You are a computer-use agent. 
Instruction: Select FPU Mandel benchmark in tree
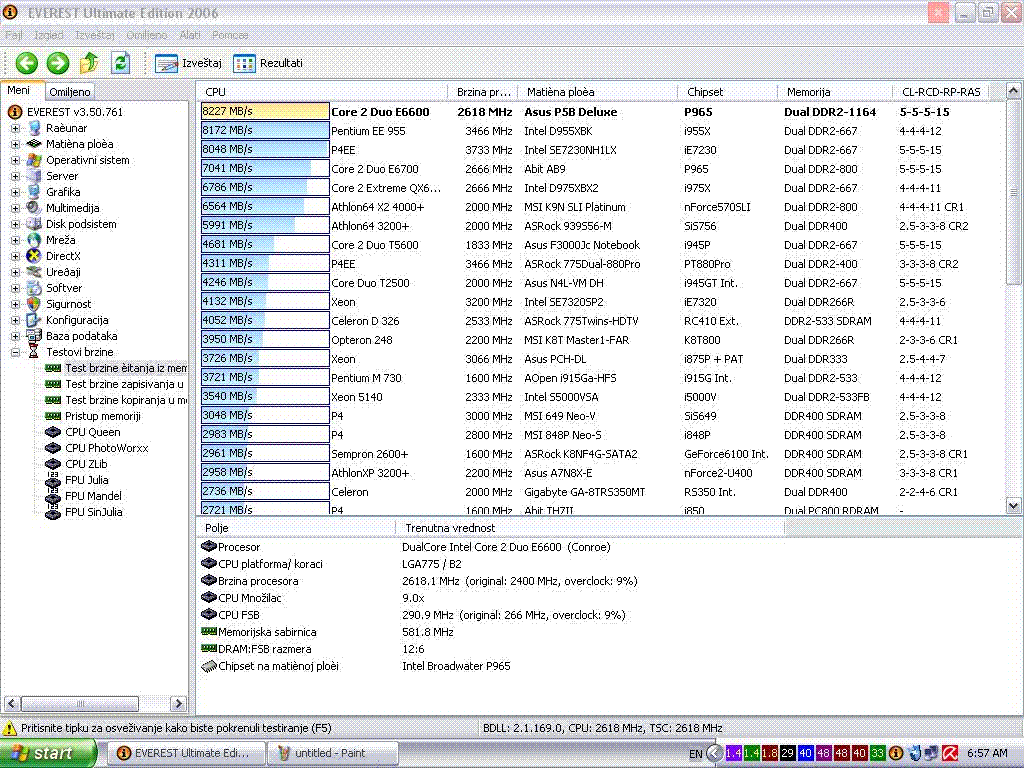pos(92,496)
